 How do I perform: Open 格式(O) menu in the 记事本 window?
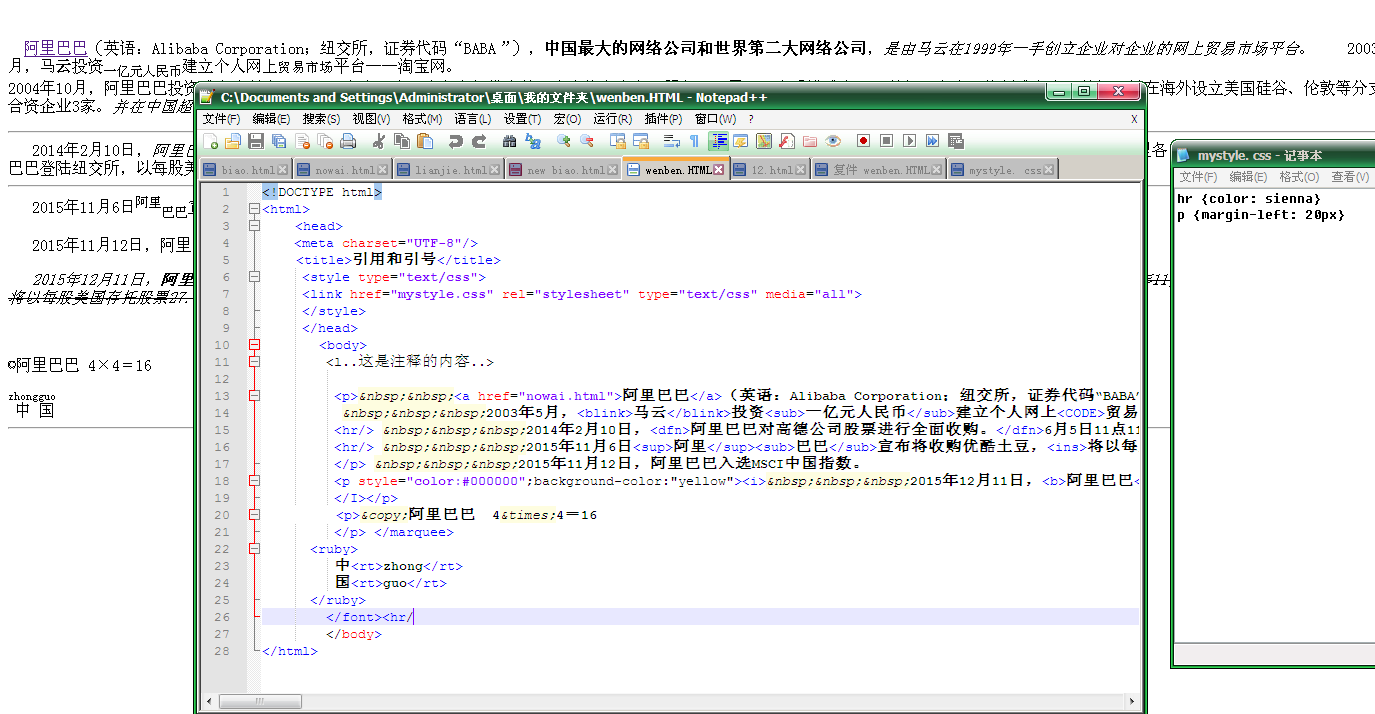tap(1298, 177)
